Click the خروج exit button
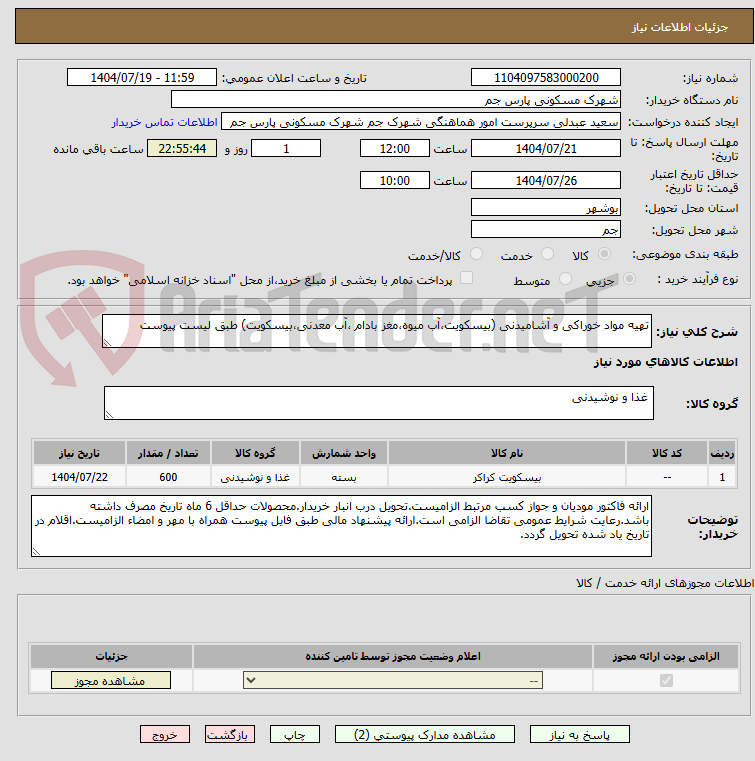This screenshot has height=761, width=755. [x=164, y=734]
